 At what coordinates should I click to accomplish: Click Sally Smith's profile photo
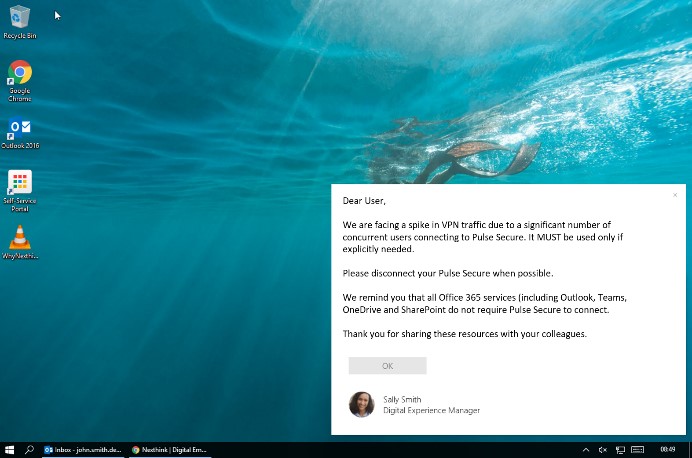[x=361, y=404]
